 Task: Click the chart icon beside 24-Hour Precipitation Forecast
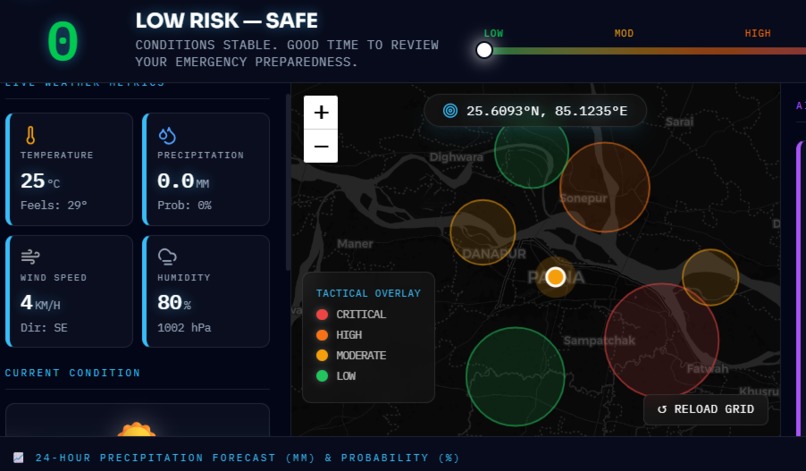pos(18,457)
